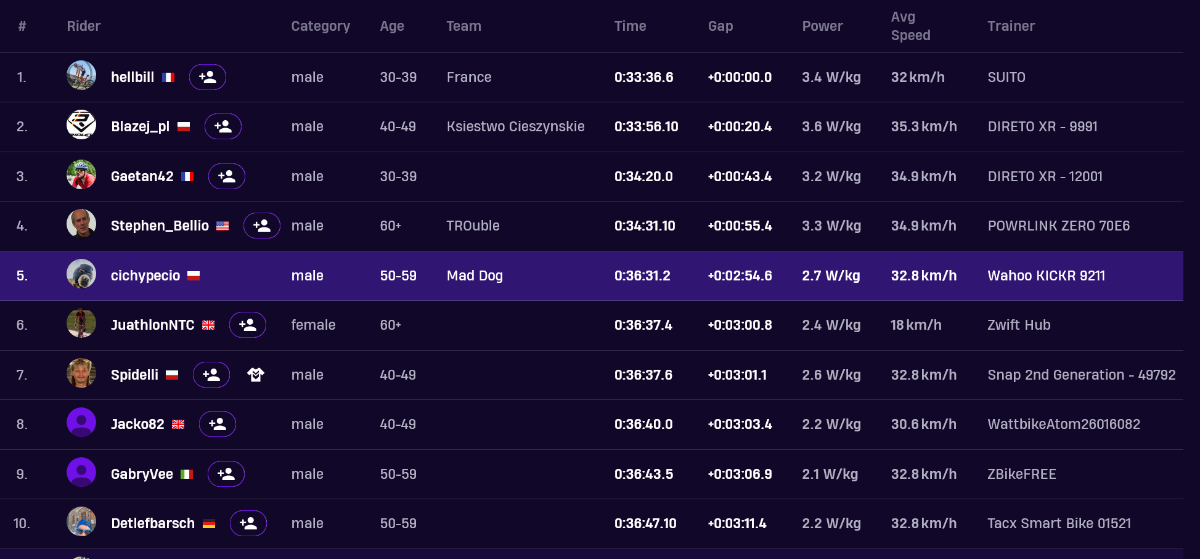
Task: Sort by the Power column header
Action: point(822,26)
